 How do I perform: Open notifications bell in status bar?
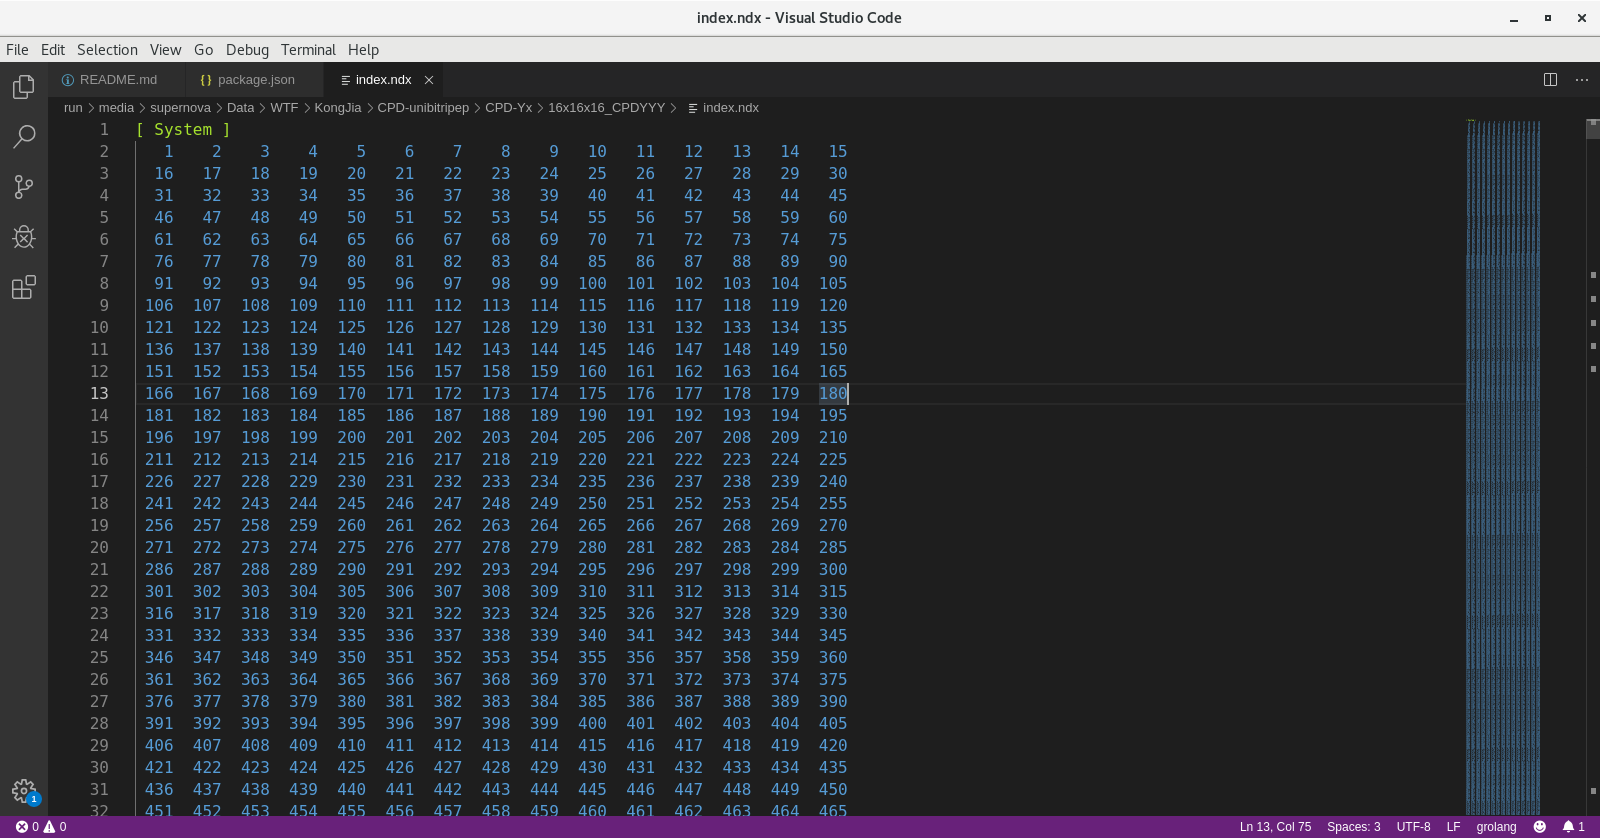[x=1574, y=827]
